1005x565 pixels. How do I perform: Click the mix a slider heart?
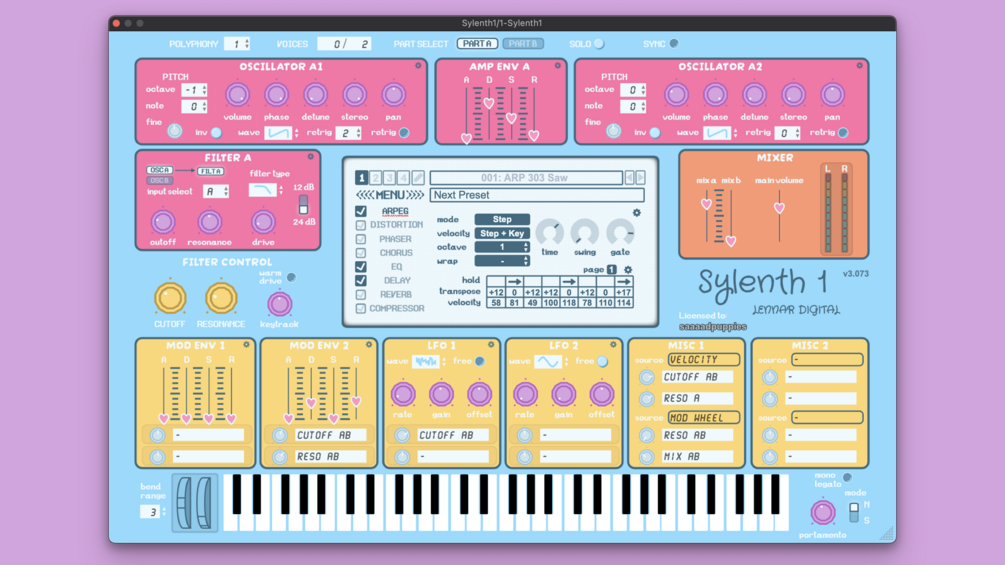(x=706, y=204)
